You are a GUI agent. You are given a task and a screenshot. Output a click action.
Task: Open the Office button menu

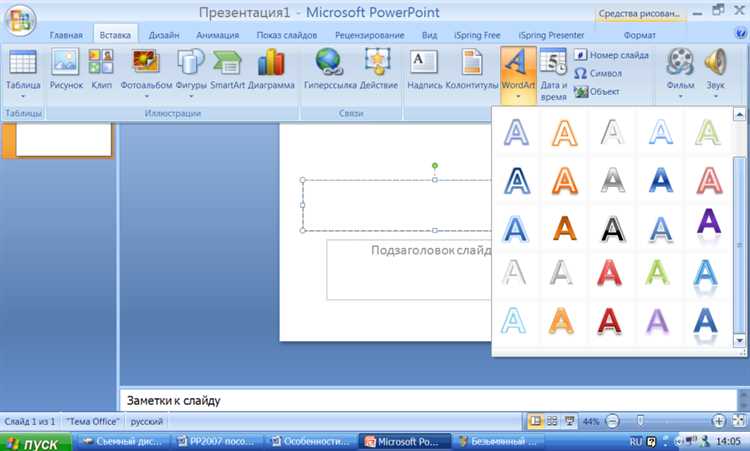[20, 20]
